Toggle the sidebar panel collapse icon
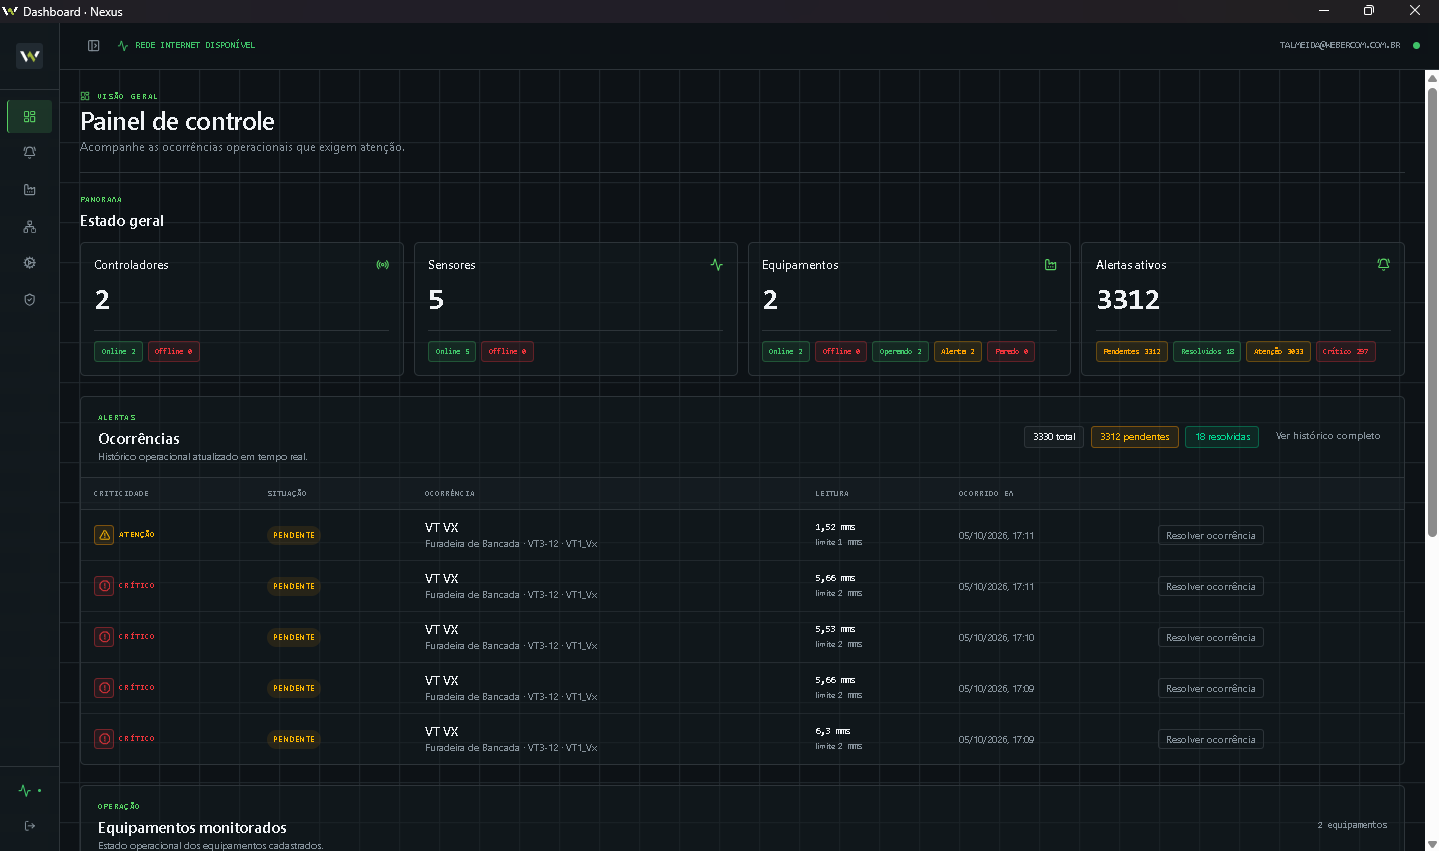This screenshot has height=851, width=1439. point(94,45)
